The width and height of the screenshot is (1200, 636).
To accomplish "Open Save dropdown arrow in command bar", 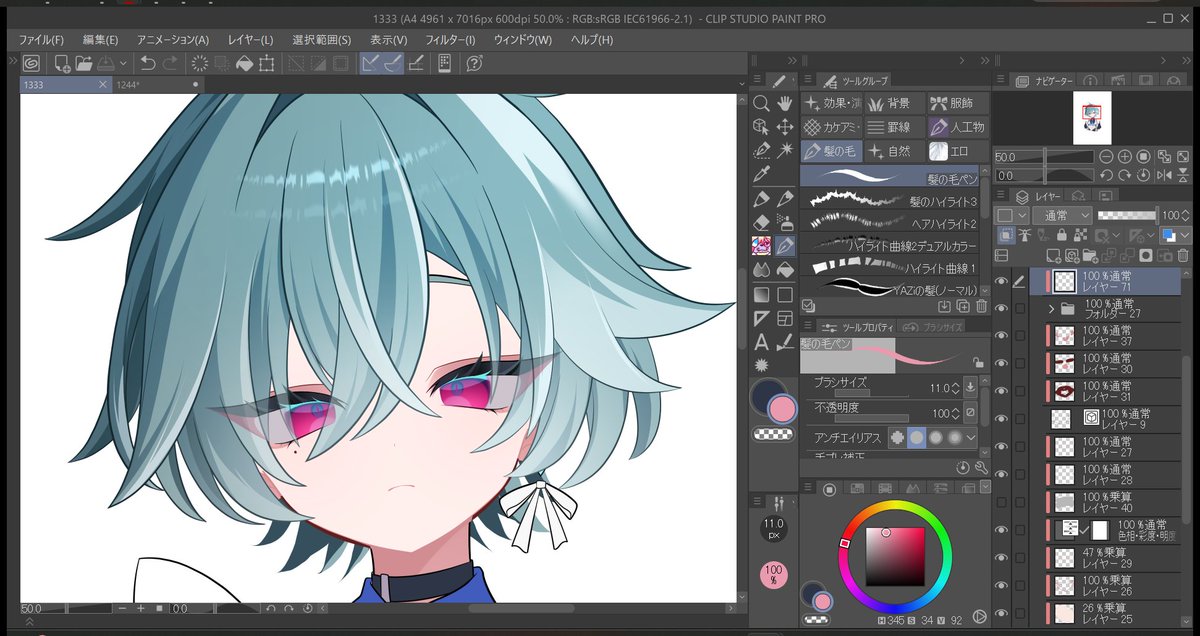I will click(123, 63).
